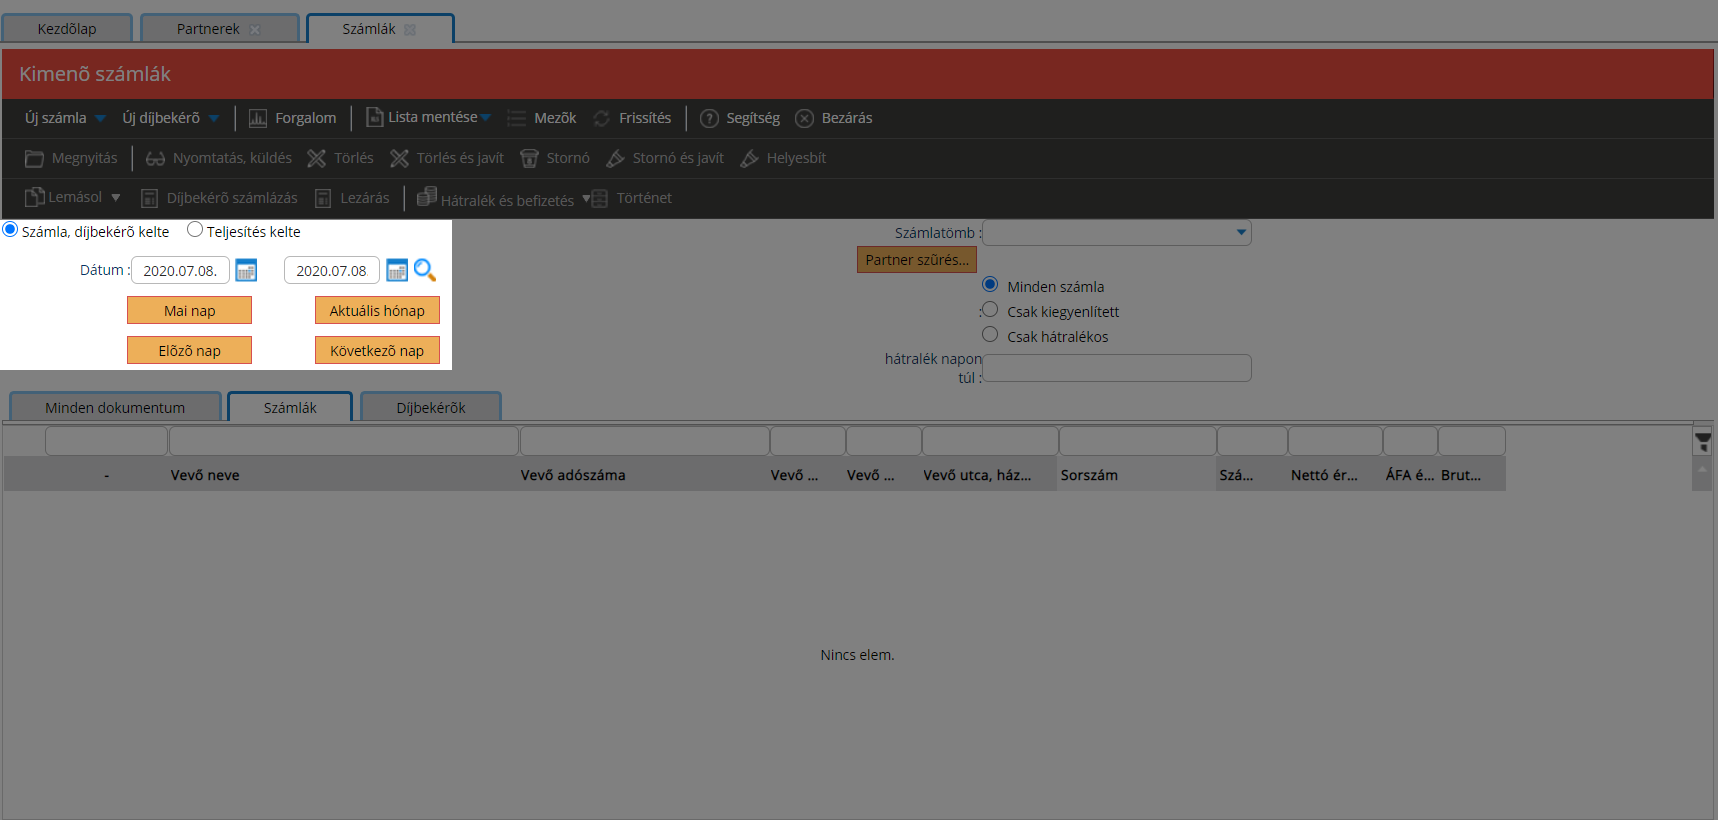Open the Segítség help icon

(709, 118)
